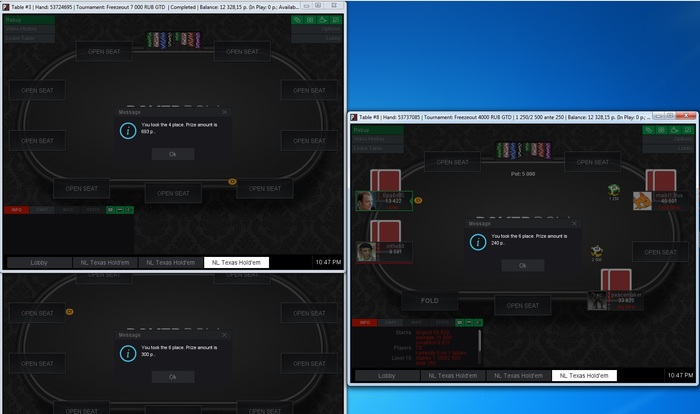Image resolution: width=700 pixels, height=414 pixels.
Task: Click the dealer button beside the top-left player in Table #8
Action: (x=418, y=201)
